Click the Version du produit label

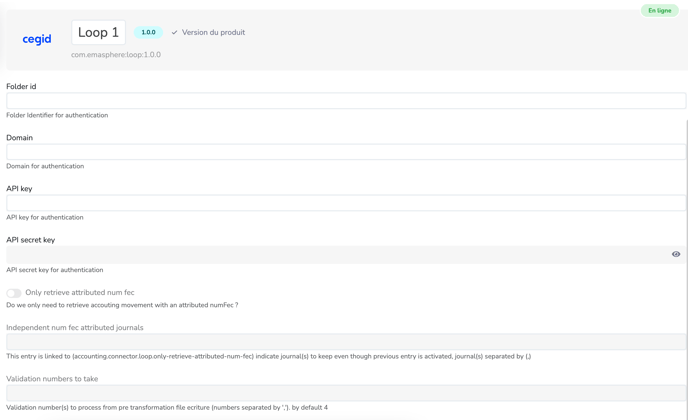[213, 32]
